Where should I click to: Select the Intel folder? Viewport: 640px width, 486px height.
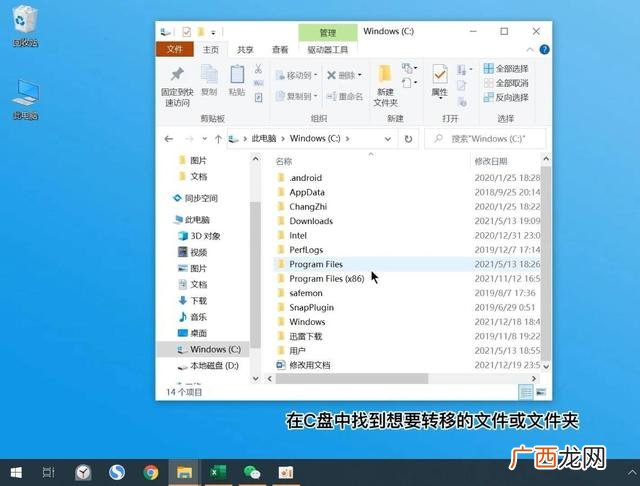point(298,235)
